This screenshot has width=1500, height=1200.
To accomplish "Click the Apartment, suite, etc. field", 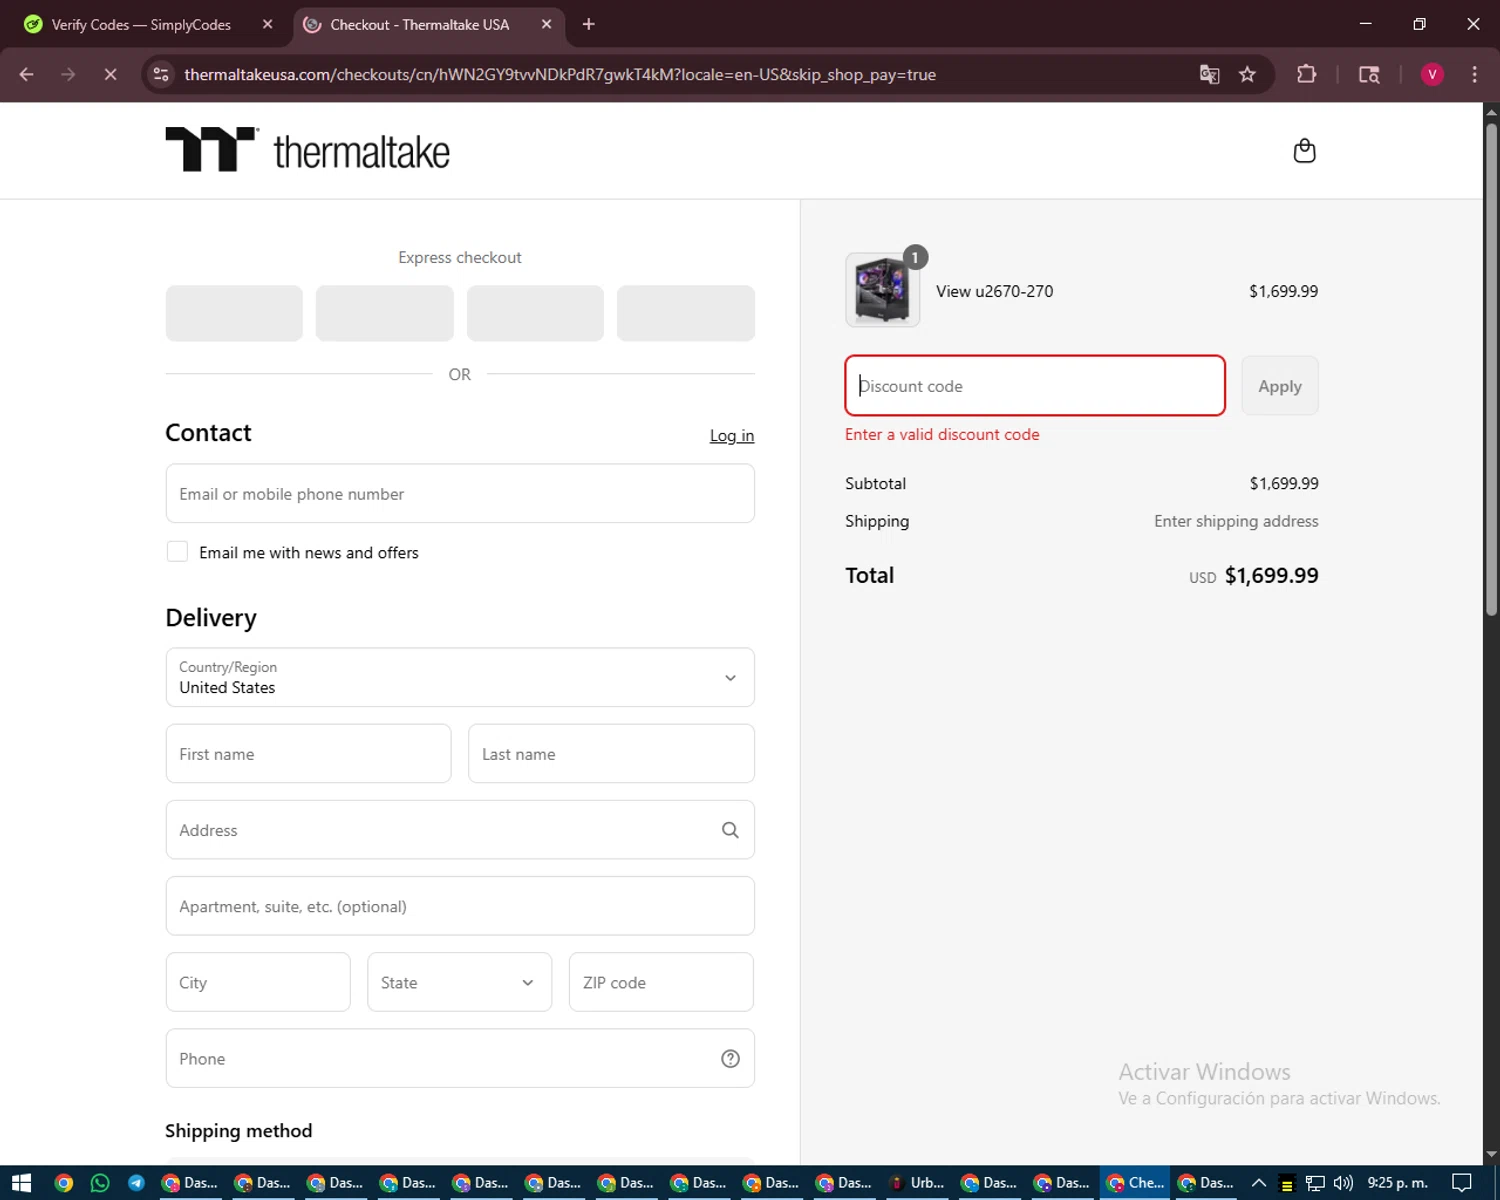I will pos(460,906).
